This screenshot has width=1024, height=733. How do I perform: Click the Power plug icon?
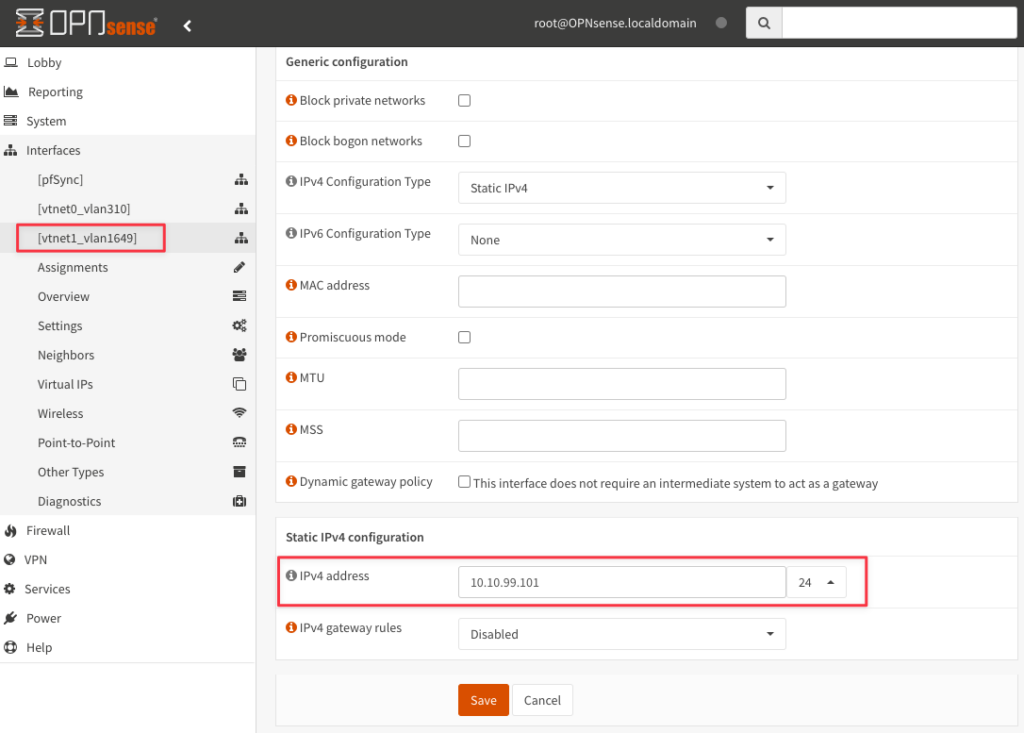point(10,618)
